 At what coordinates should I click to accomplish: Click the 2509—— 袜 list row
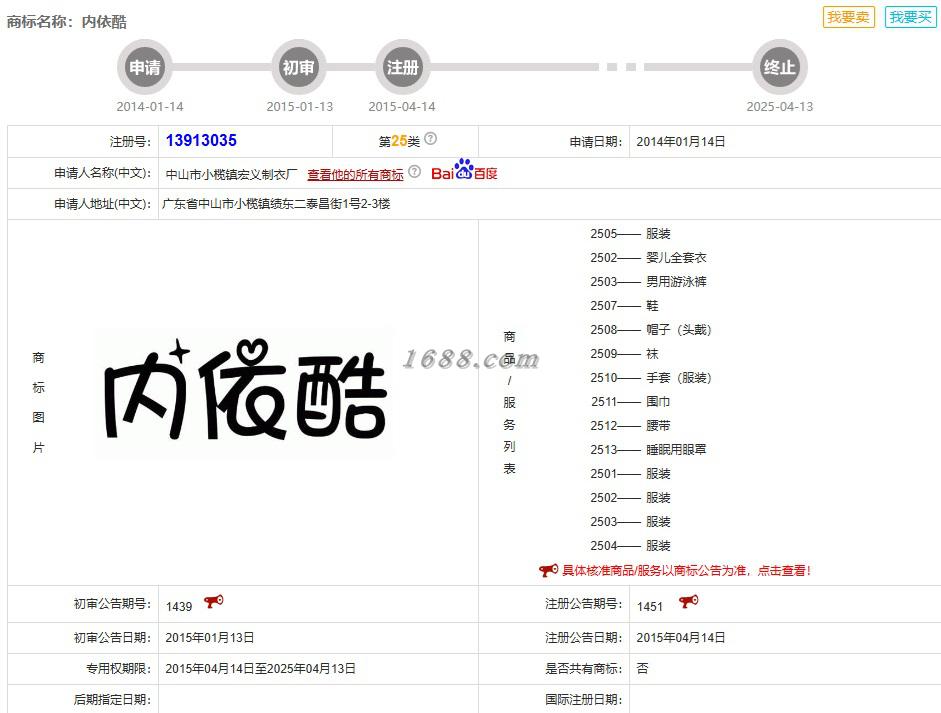coord(624,353)
